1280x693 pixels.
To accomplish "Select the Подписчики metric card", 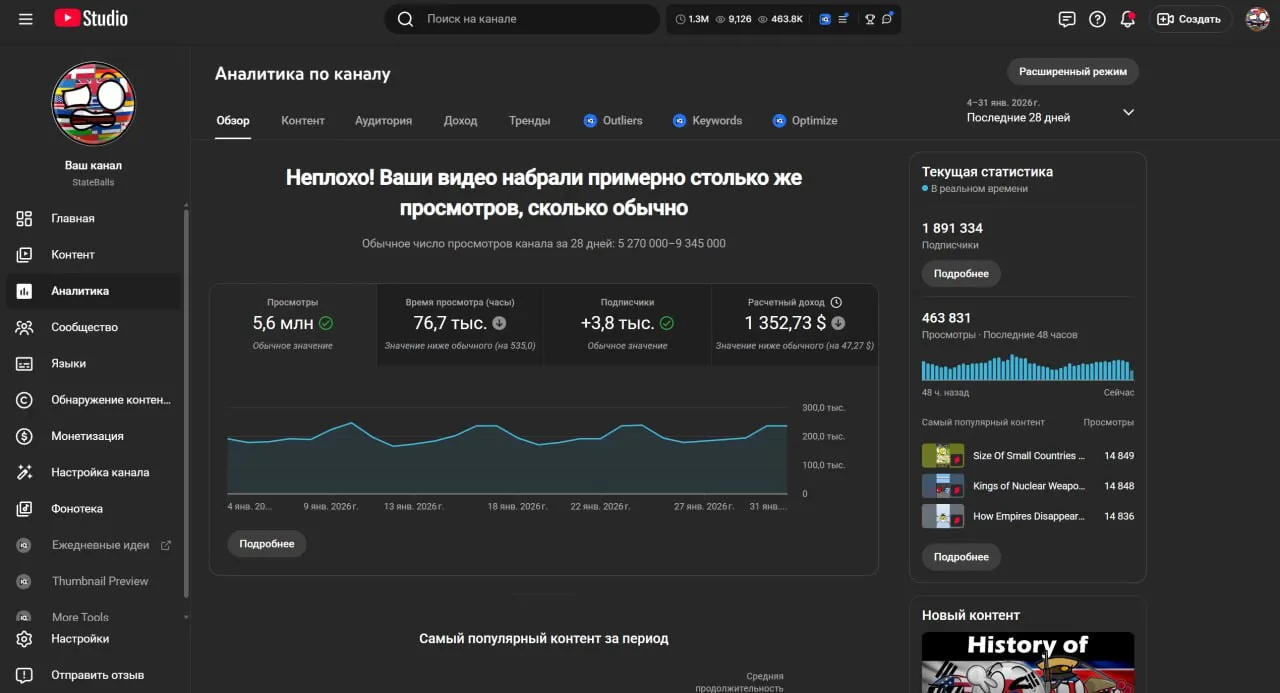I will [627, 325].
